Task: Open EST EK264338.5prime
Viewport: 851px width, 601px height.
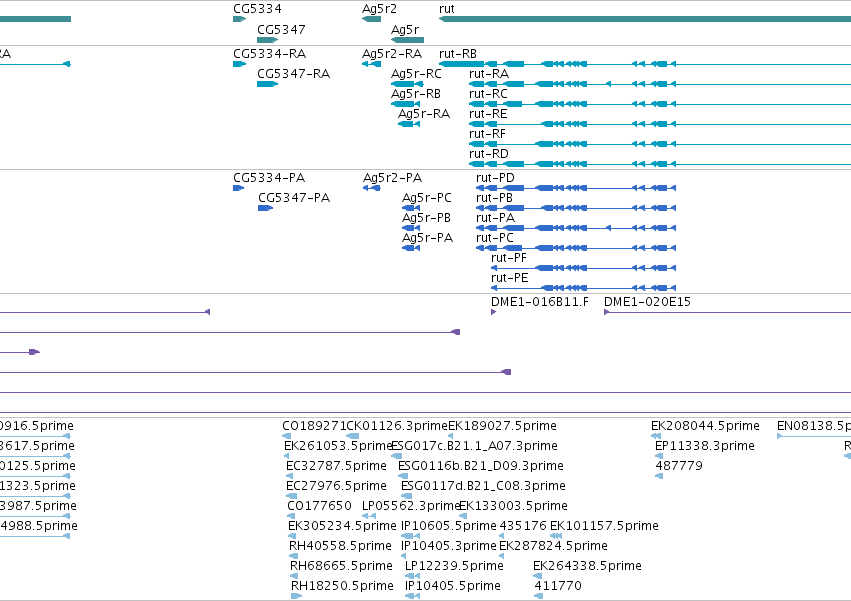Action: (538, 577)
